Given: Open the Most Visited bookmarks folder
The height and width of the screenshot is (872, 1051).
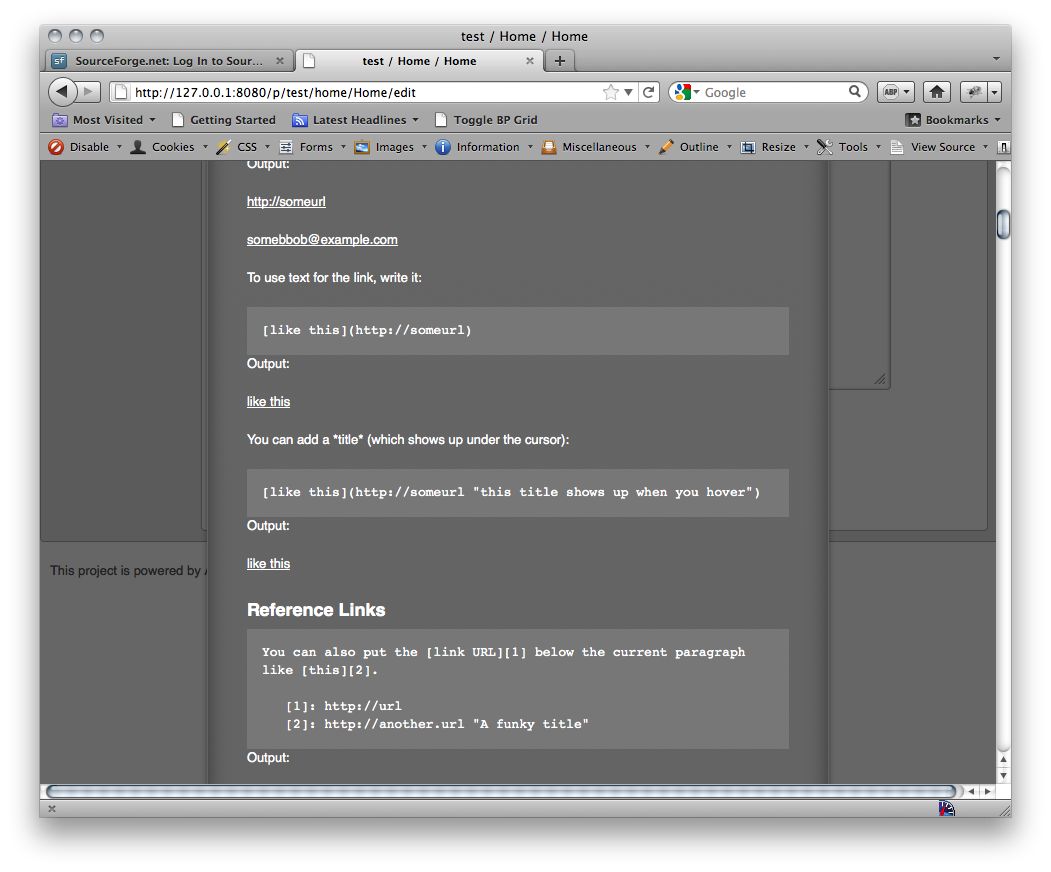Looking at the screenshot, I should coord(107,120).
